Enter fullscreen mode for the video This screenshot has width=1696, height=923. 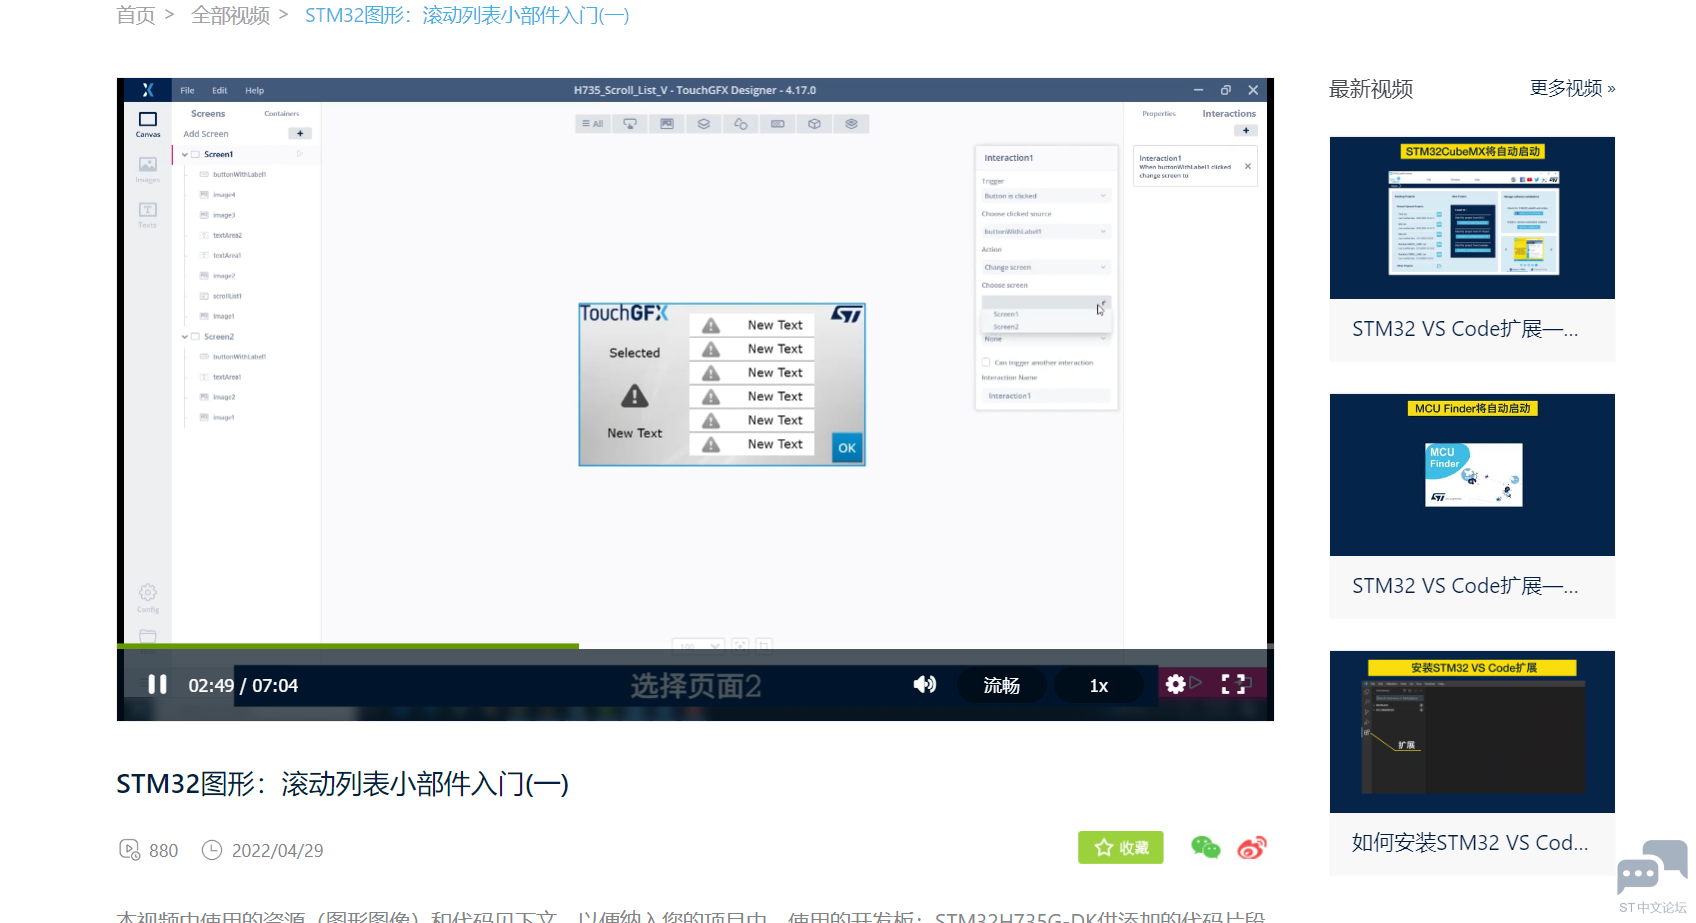(x=1234, y=684)
